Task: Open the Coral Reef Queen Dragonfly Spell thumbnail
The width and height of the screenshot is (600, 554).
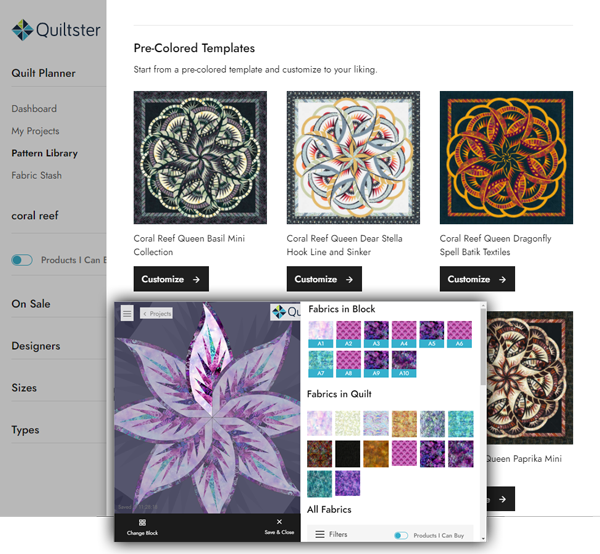Action: pos(506,158)
